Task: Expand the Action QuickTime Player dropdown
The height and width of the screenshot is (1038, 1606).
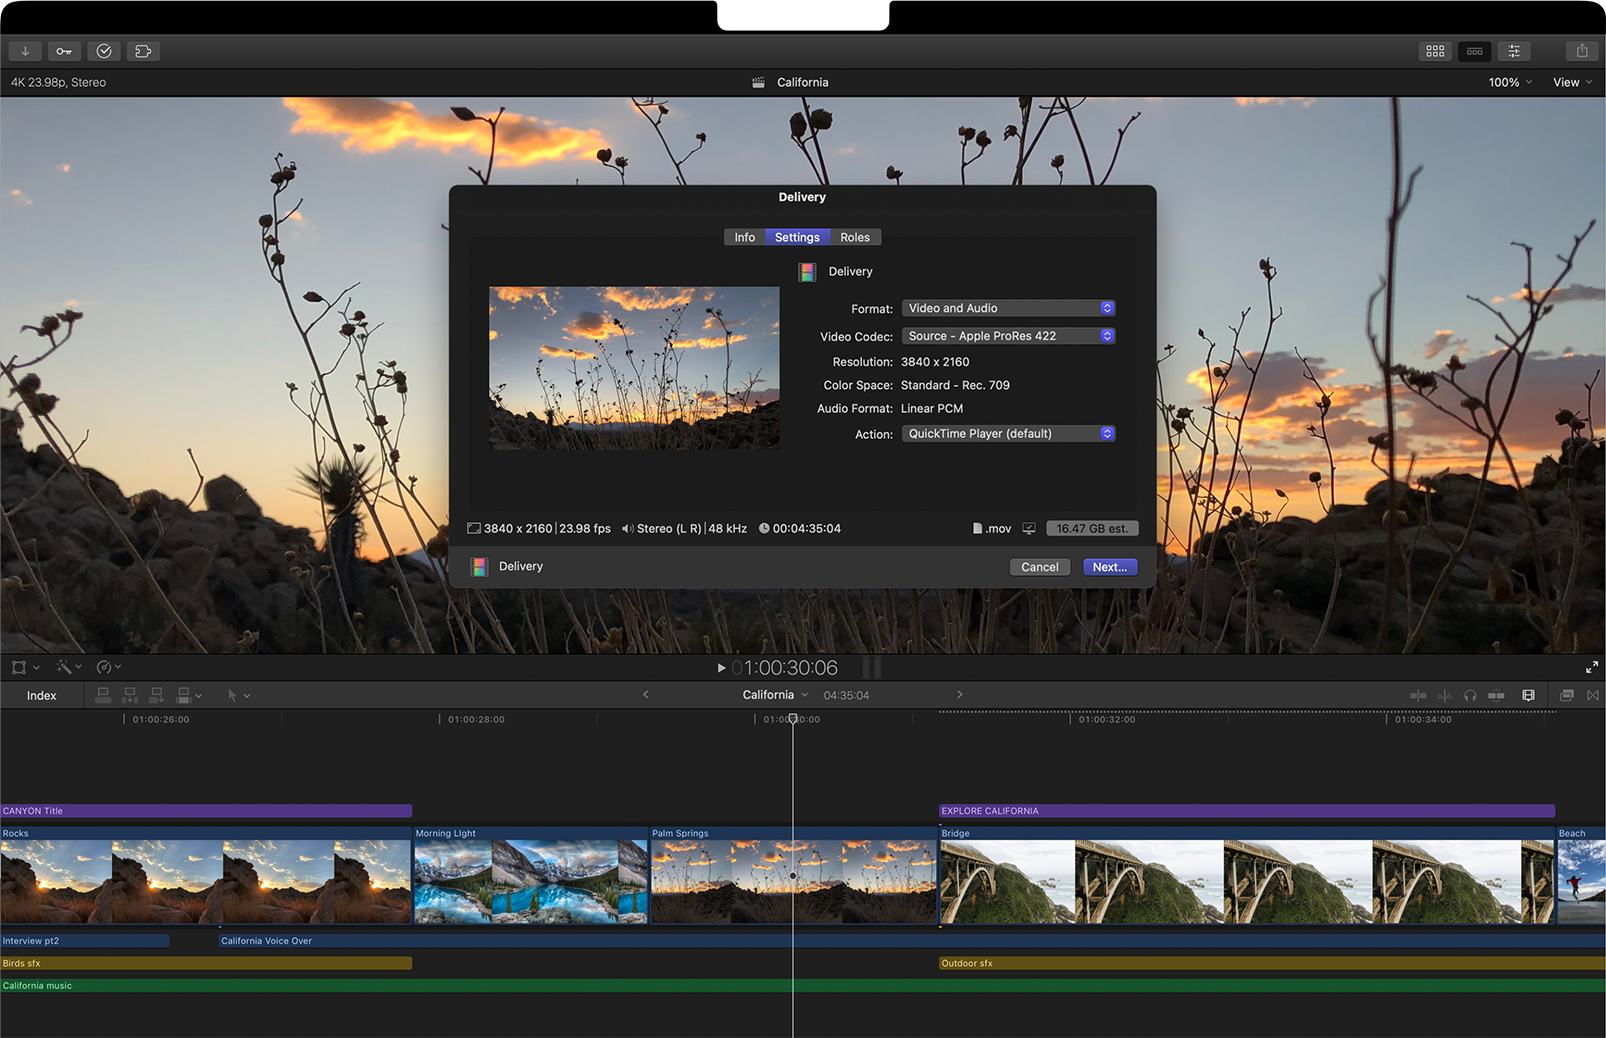Action: click(x=1008, y=434)
